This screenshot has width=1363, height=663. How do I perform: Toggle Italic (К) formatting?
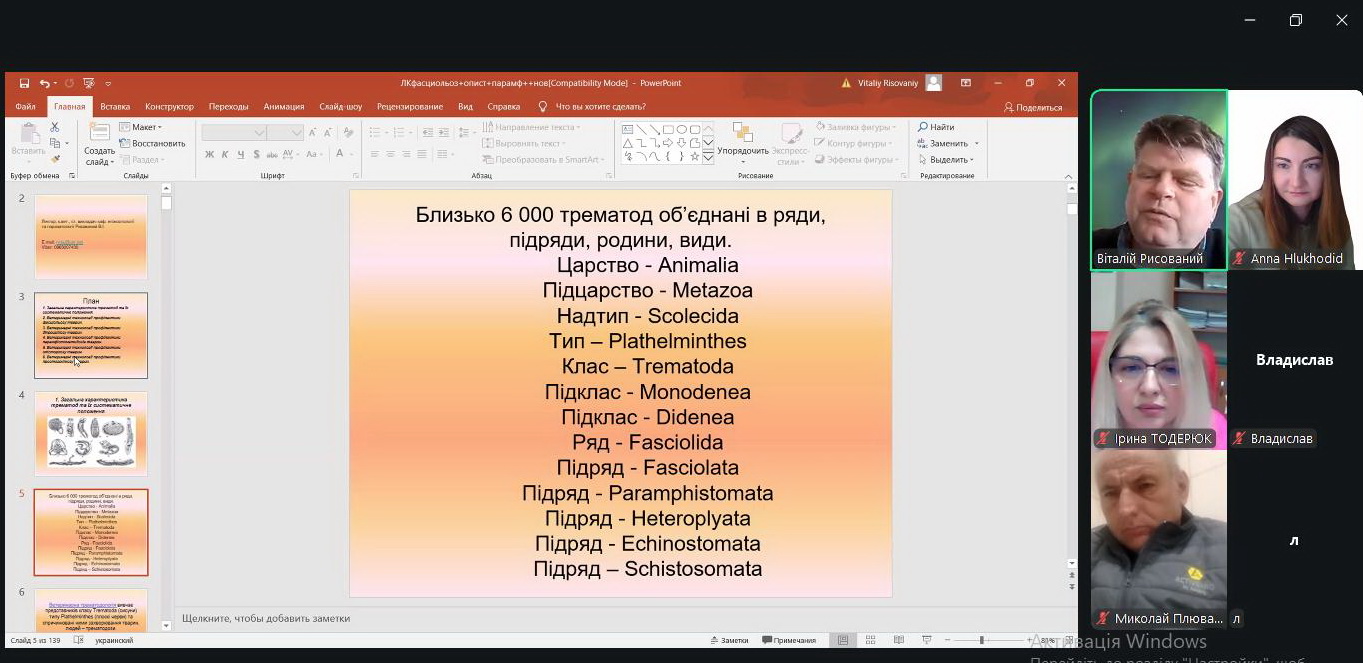[x=225, y=154]
